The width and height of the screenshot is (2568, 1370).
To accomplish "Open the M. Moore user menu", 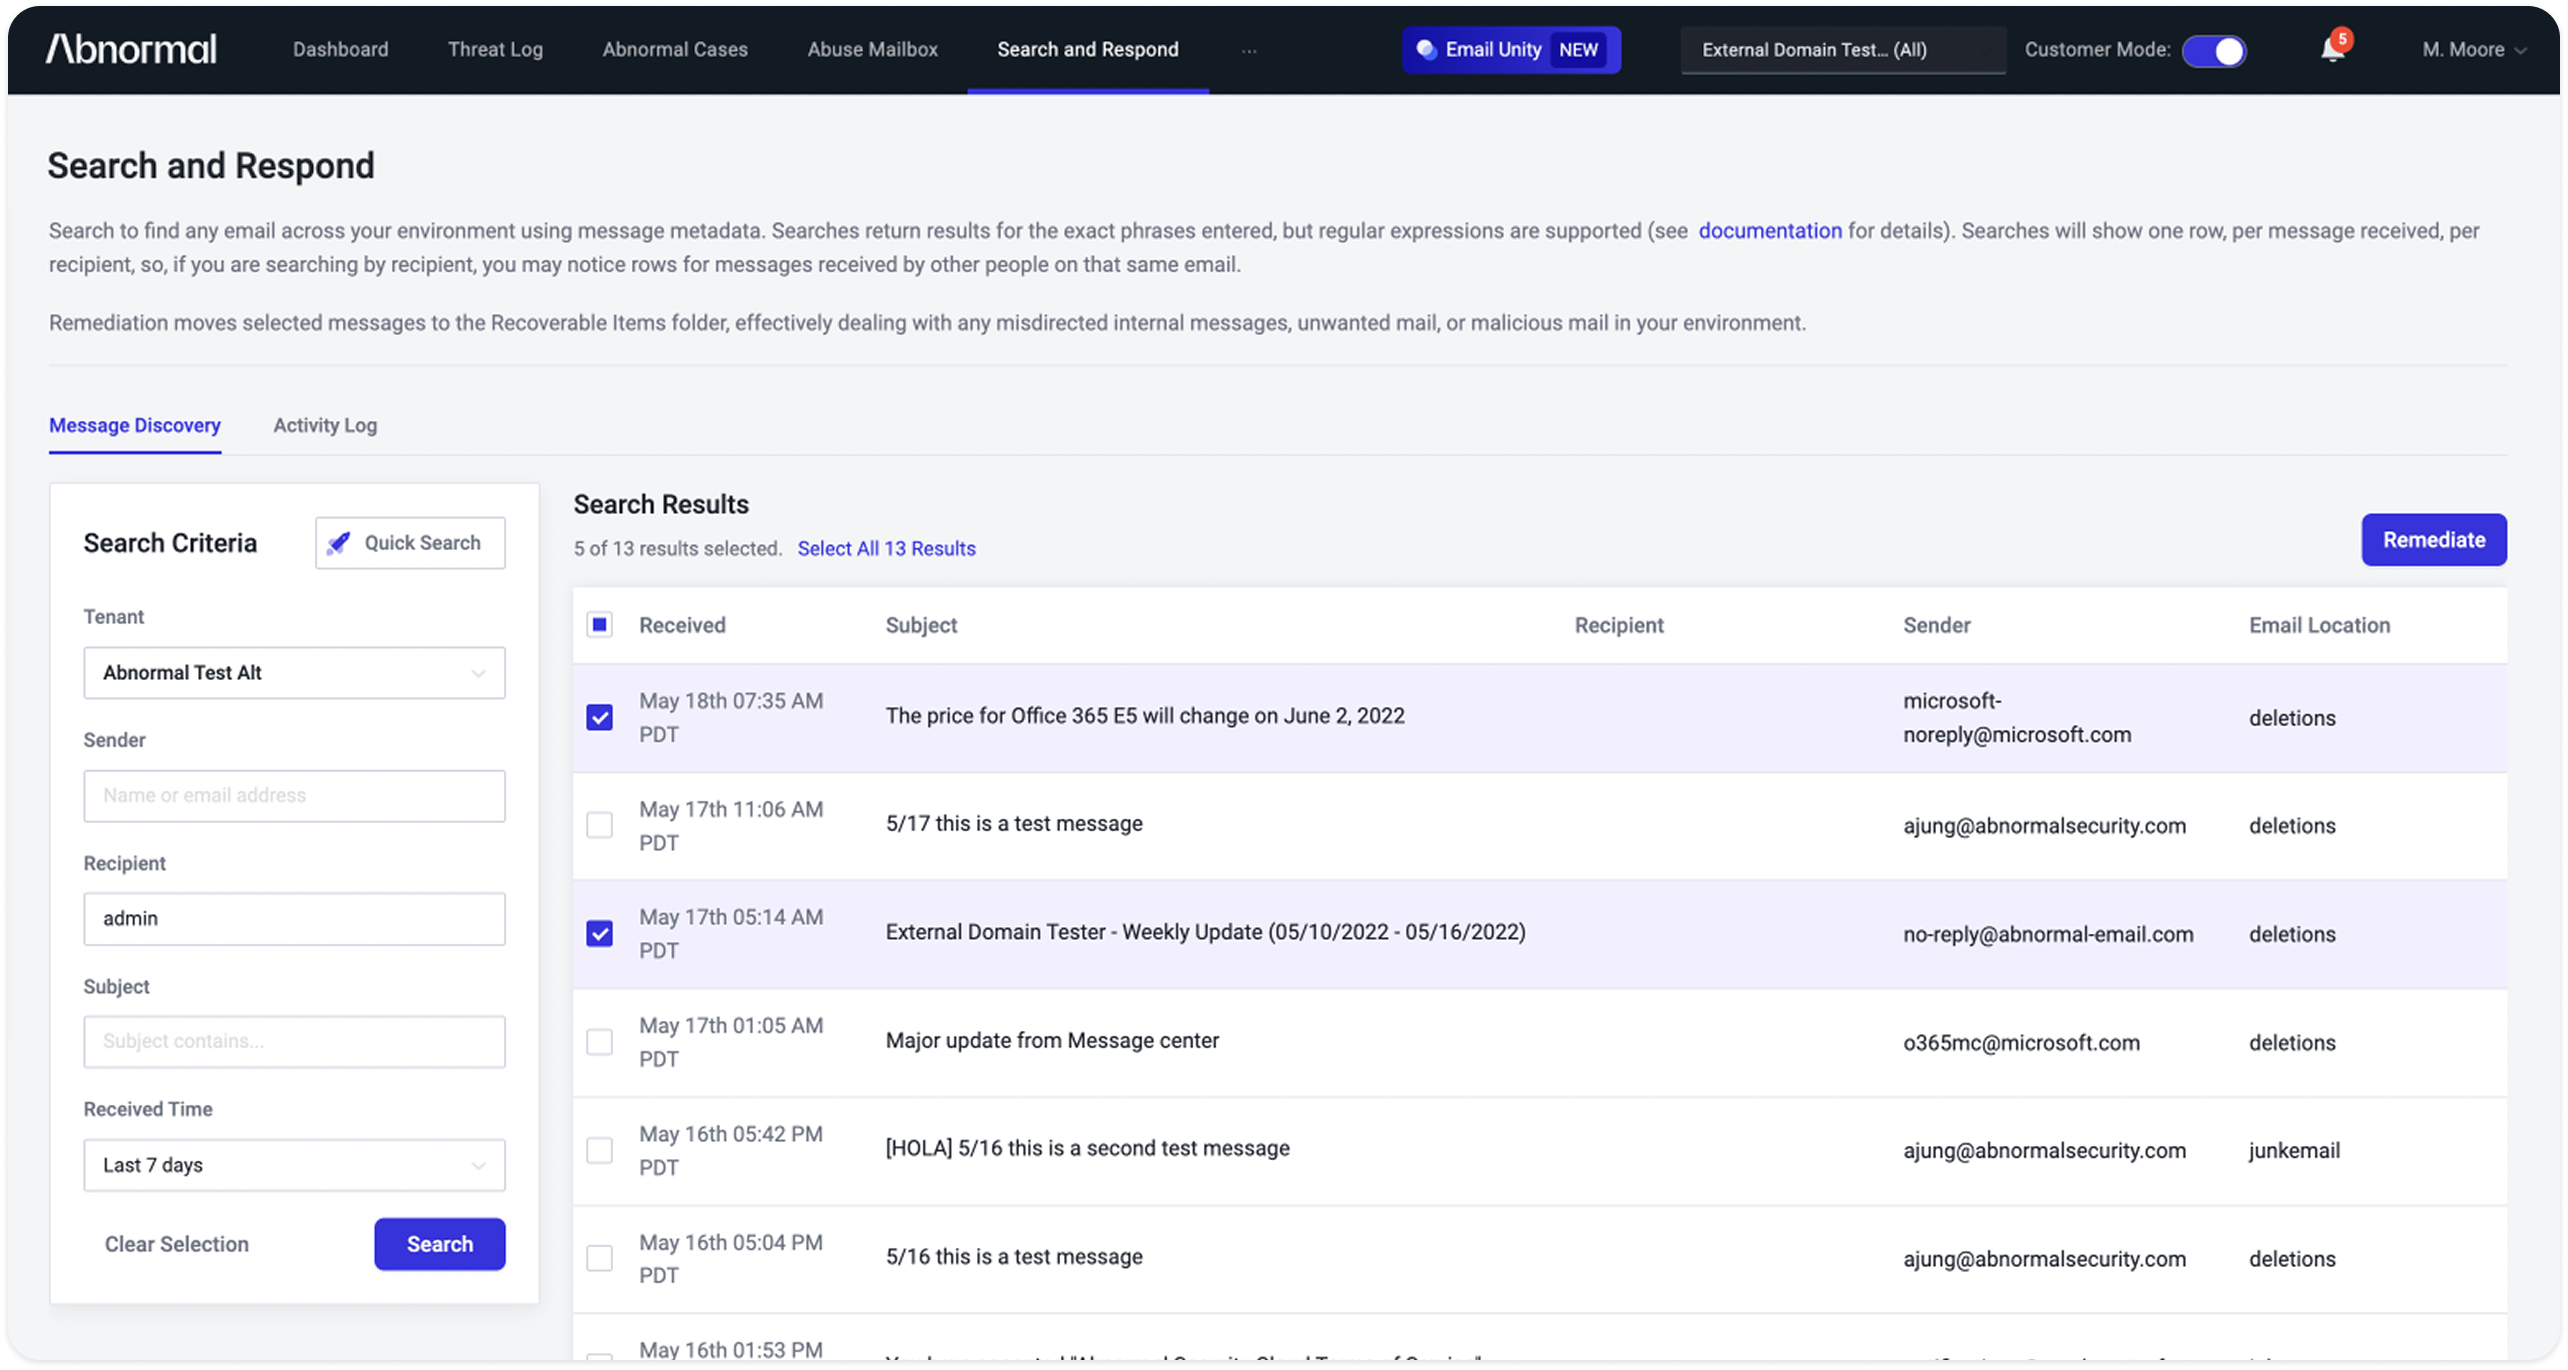I will click(2473, 49).
